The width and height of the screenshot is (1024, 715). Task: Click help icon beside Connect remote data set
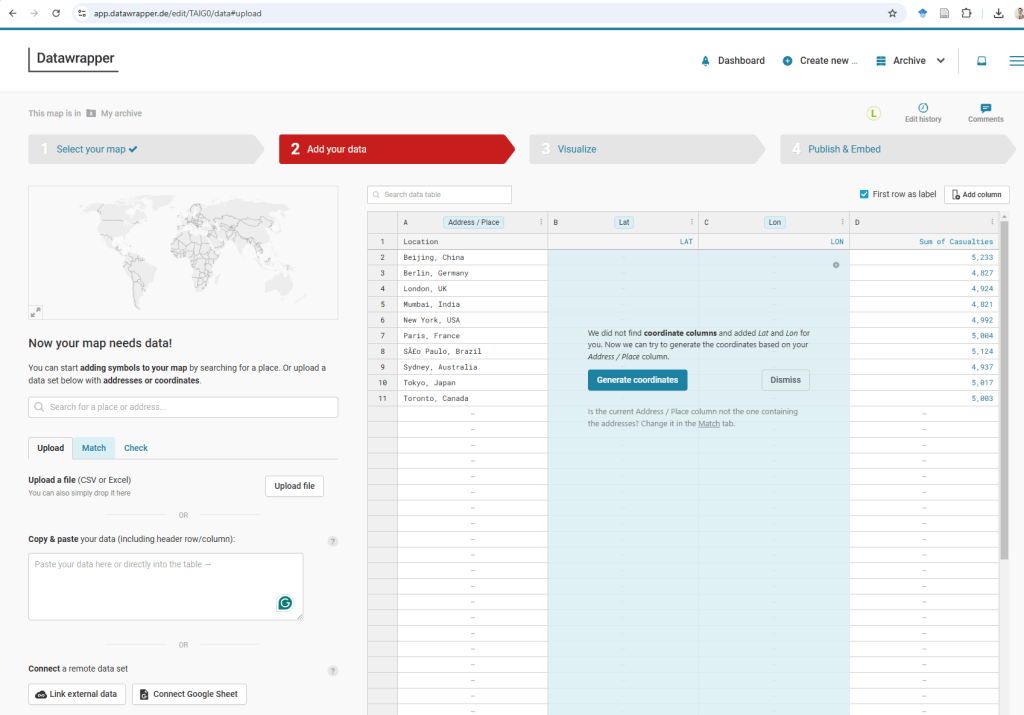pyautogui.click(x=333, y=671)
